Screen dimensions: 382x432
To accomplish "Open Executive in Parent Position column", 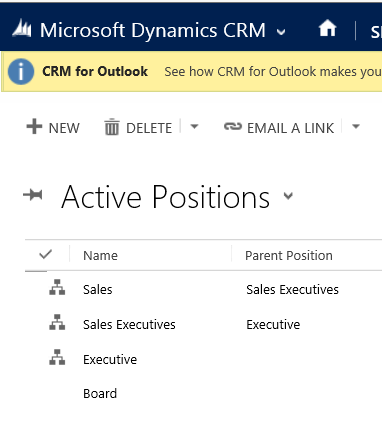I will click(273, 325).
